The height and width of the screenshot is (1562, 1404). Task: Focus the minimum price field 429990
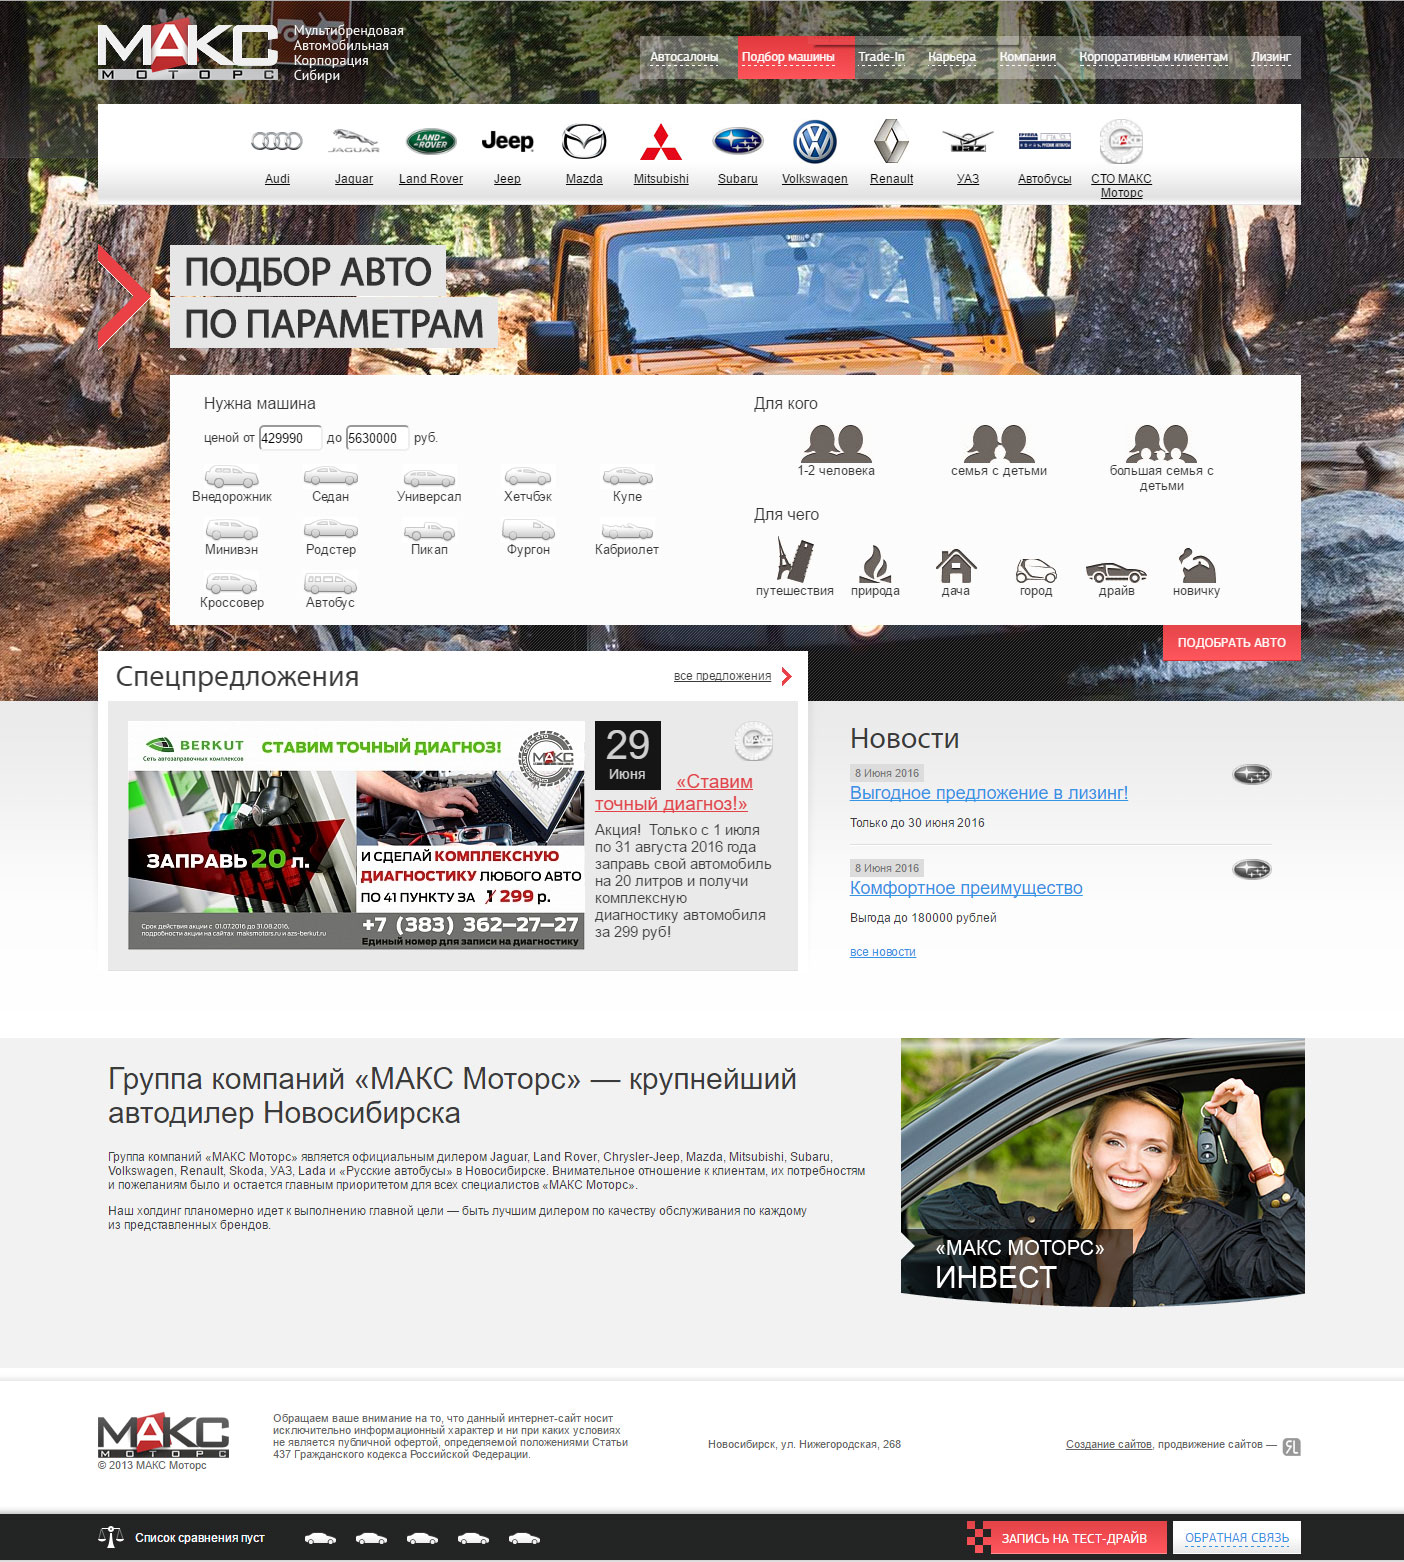(290, 438)
